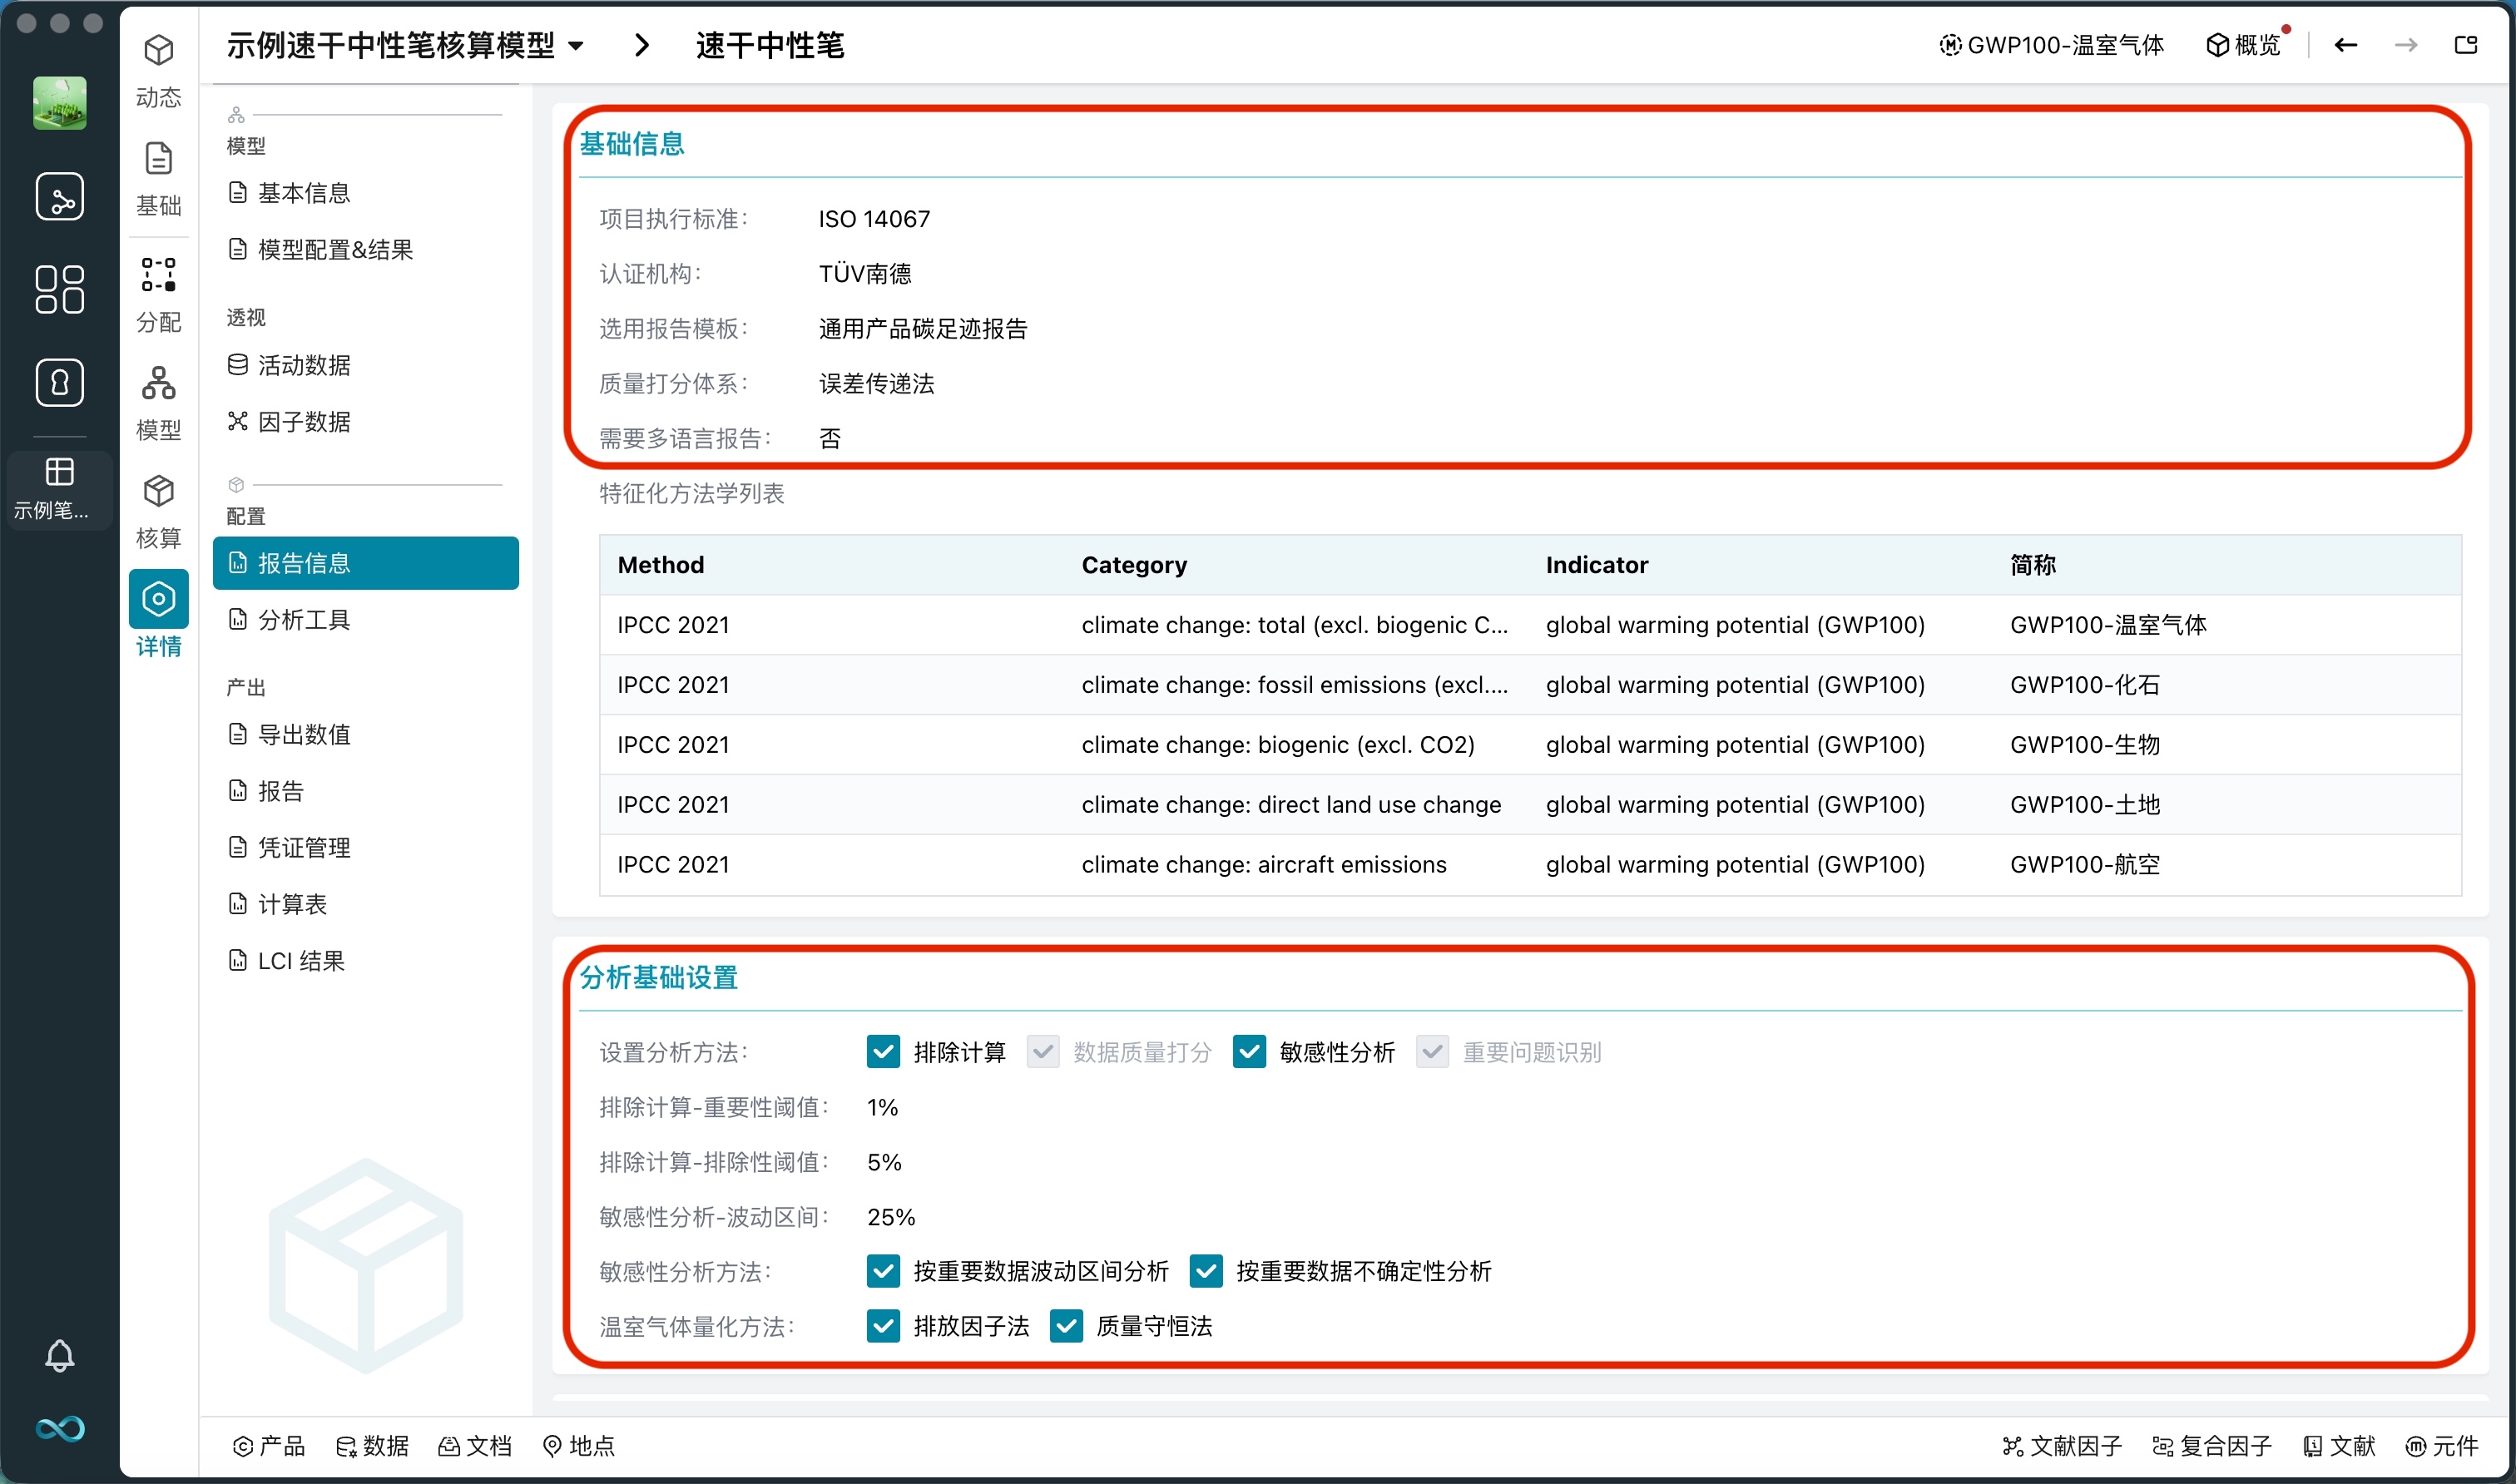The height and width of the screenshot is (1484, 2516).
Task: Uncheck the 排除计算 checkbox
Action: 883,1052
